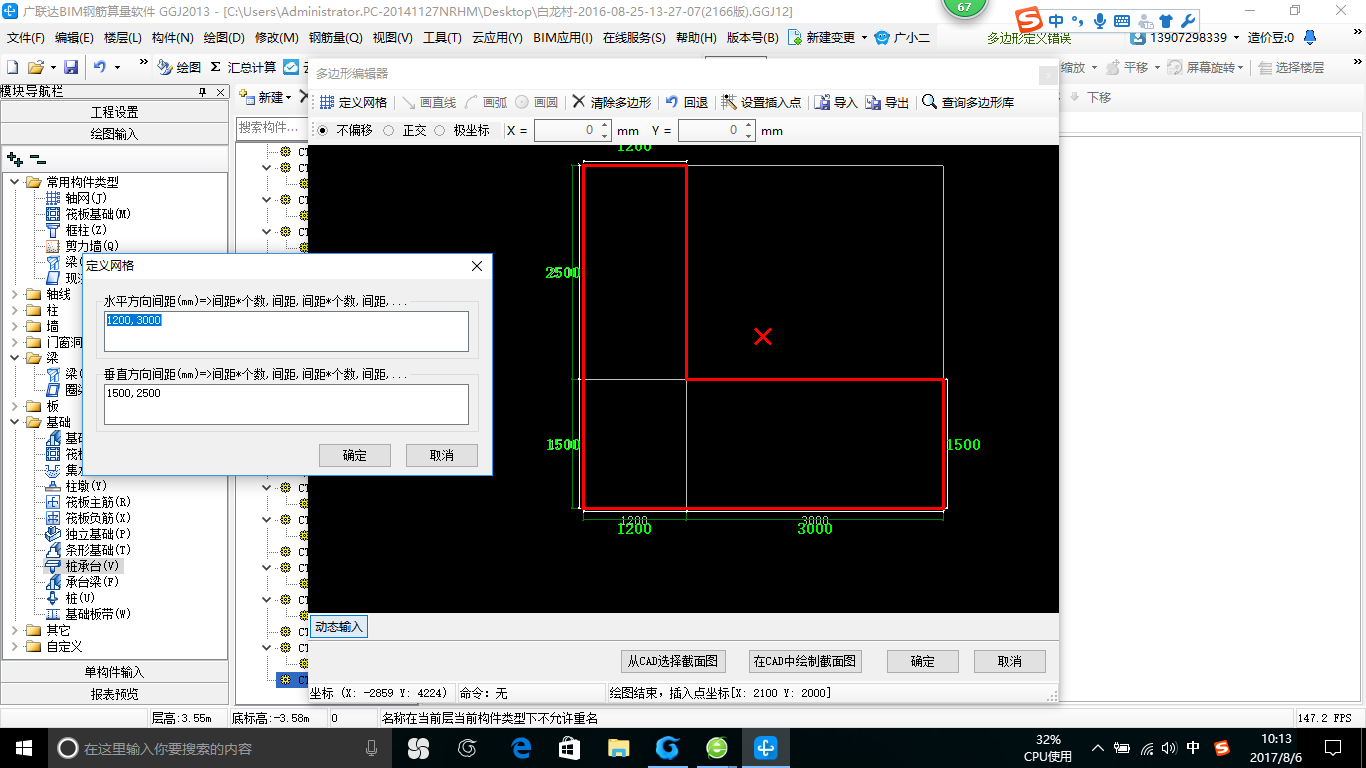Toggle the 动态输入 dynamic input button
Viewport: 1366px width, 768px height.
[338, 627]
